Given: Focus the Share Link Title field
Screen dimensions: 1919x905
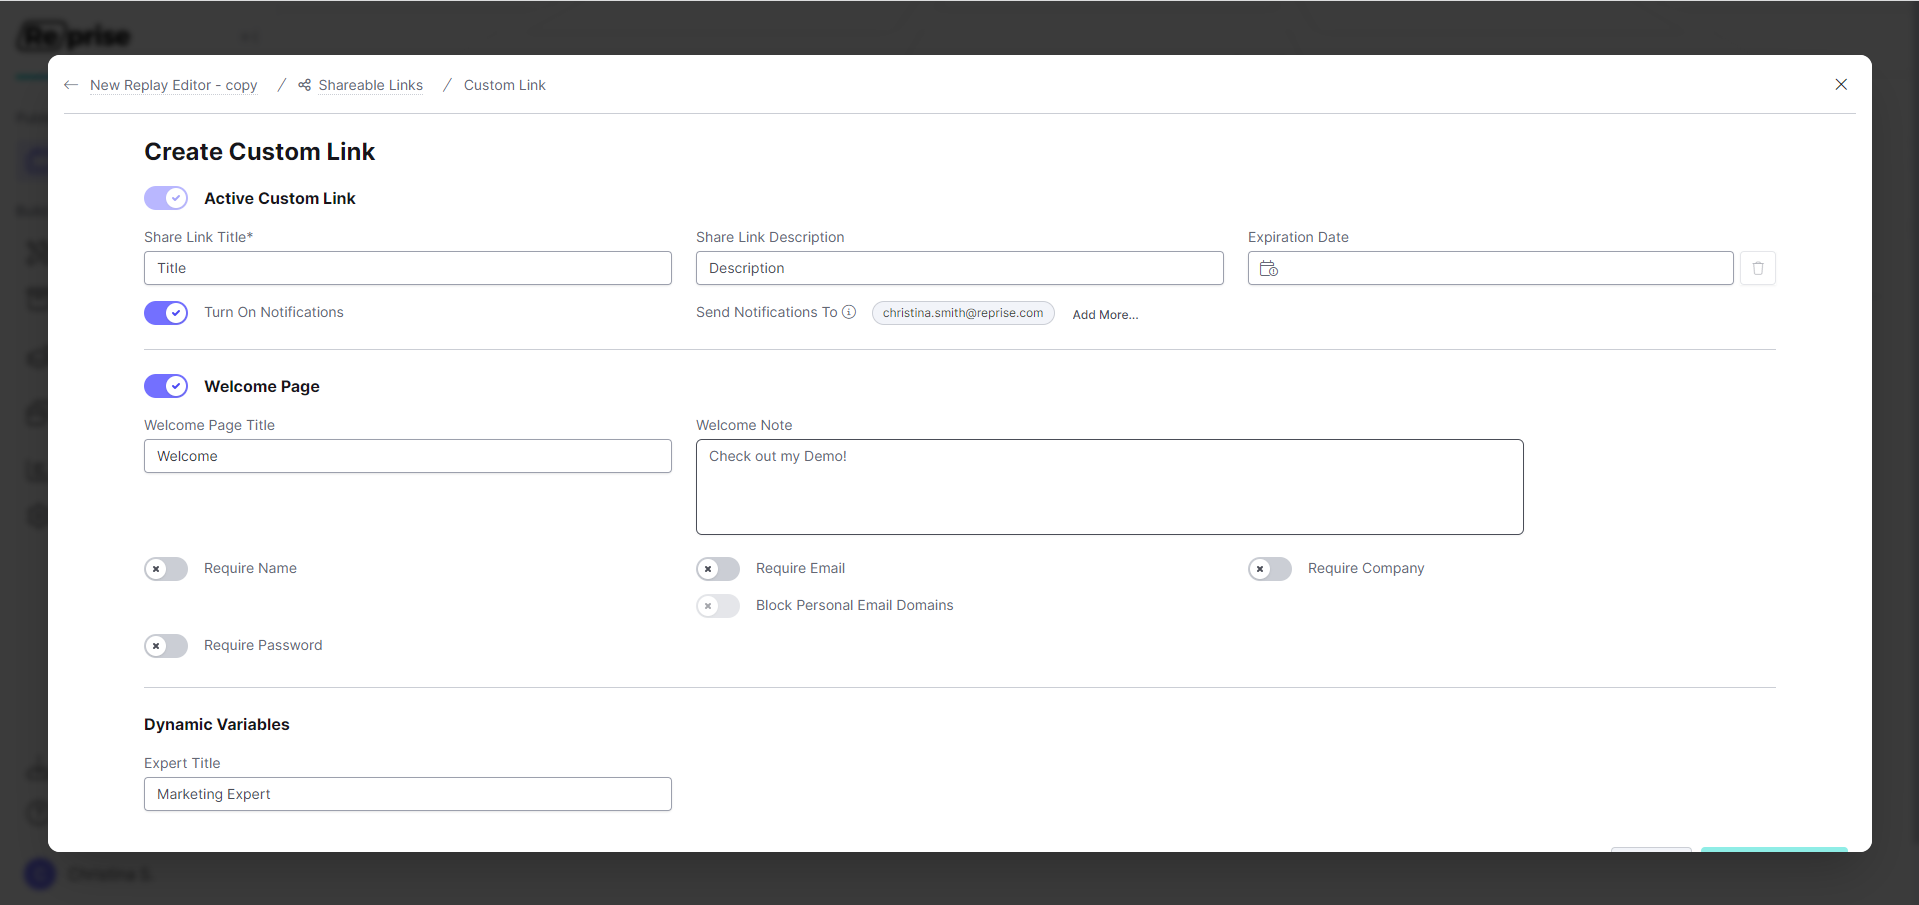Looking at the screenshot, I should click(408, 268).
